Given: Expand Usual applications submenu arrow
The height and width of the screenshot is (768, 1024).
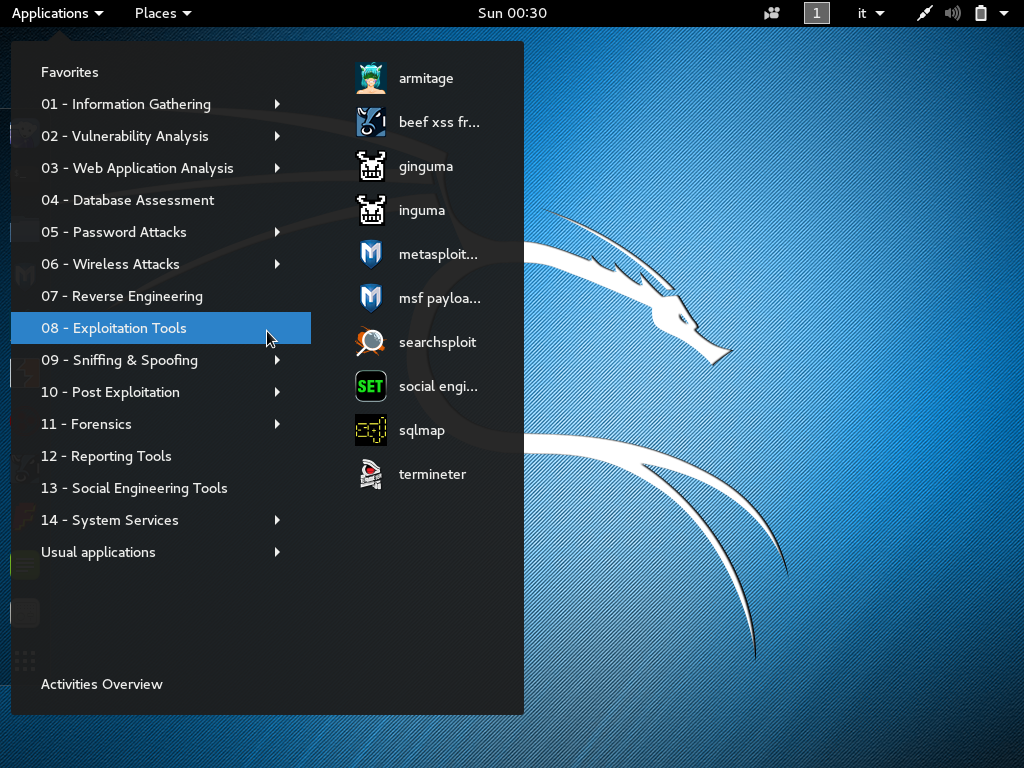Looking at the screenshot, I should [278, 552].
